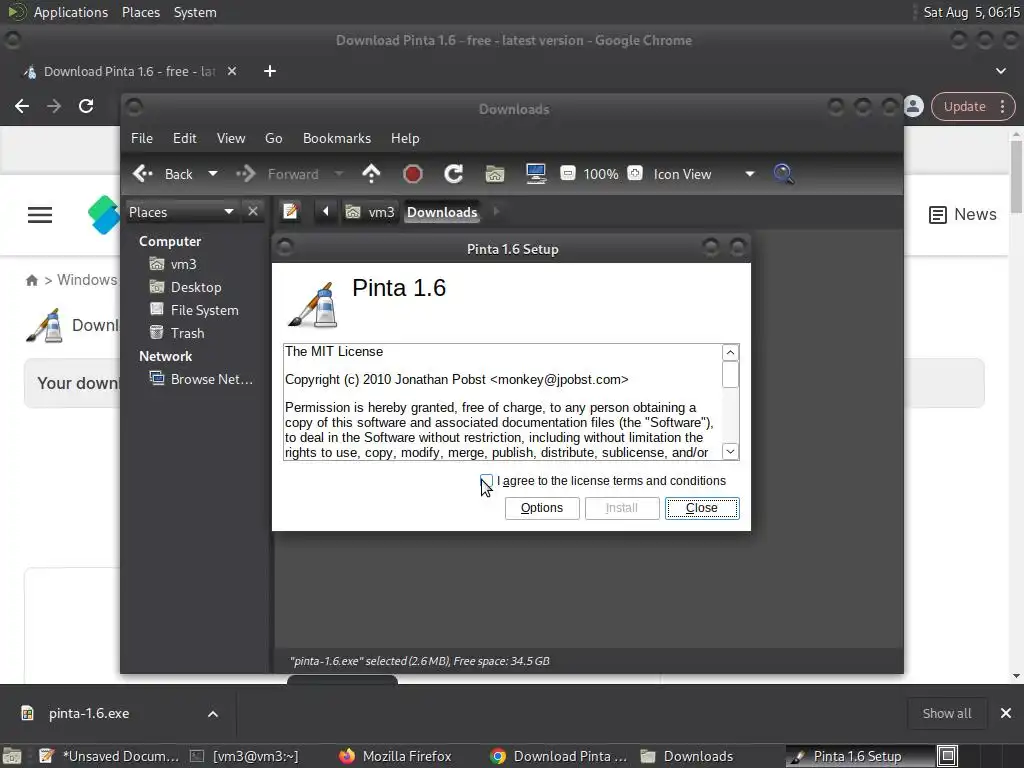Switch to Mozilla Firefox in the taskbar
1024x768 pixels.
[396, 756]
